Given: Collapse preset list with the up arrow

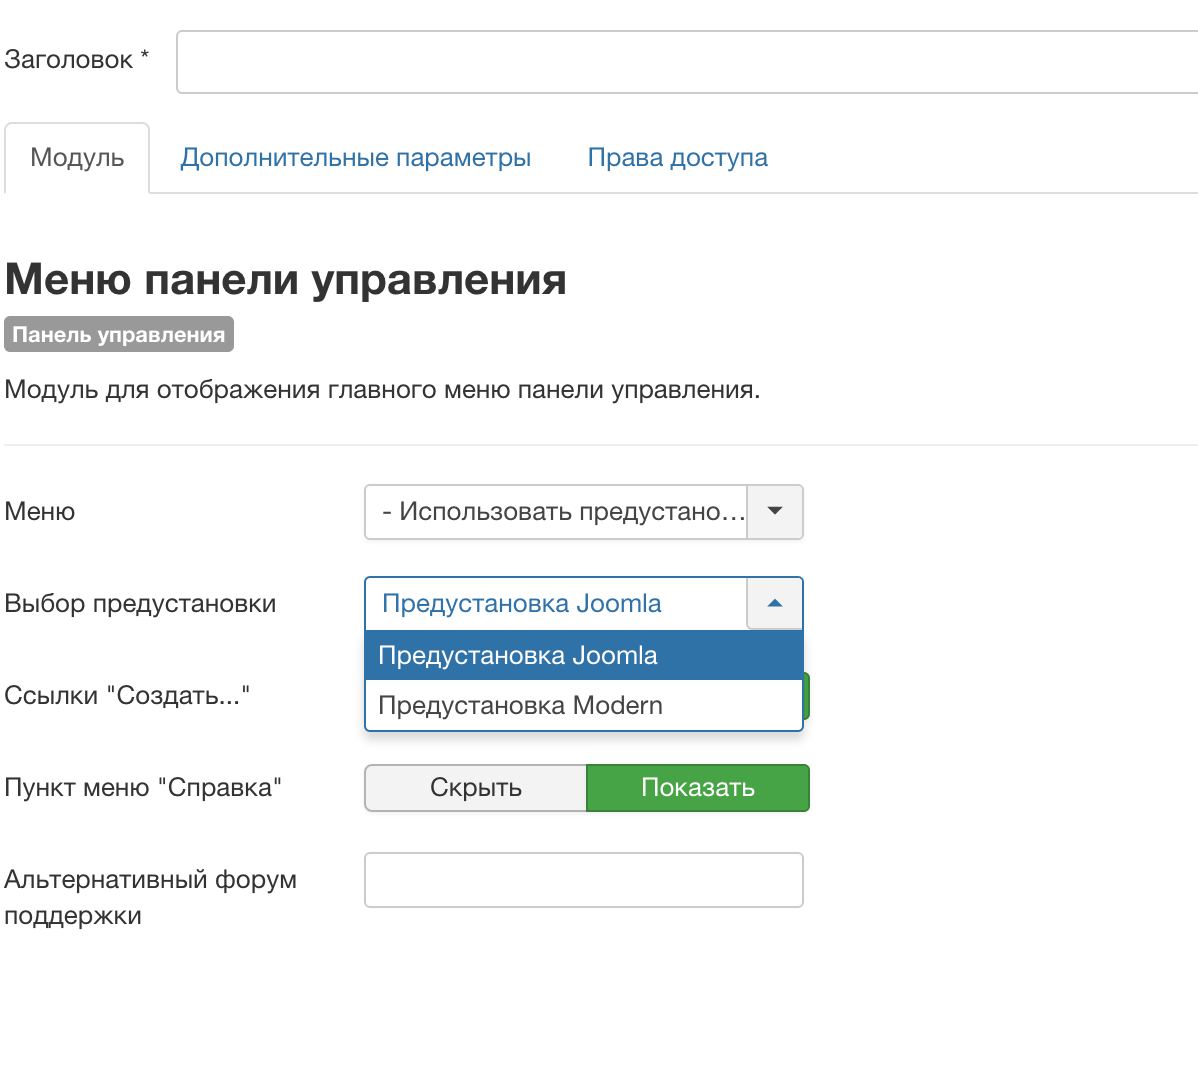Looking at the screenshot, I should (774, 604).
